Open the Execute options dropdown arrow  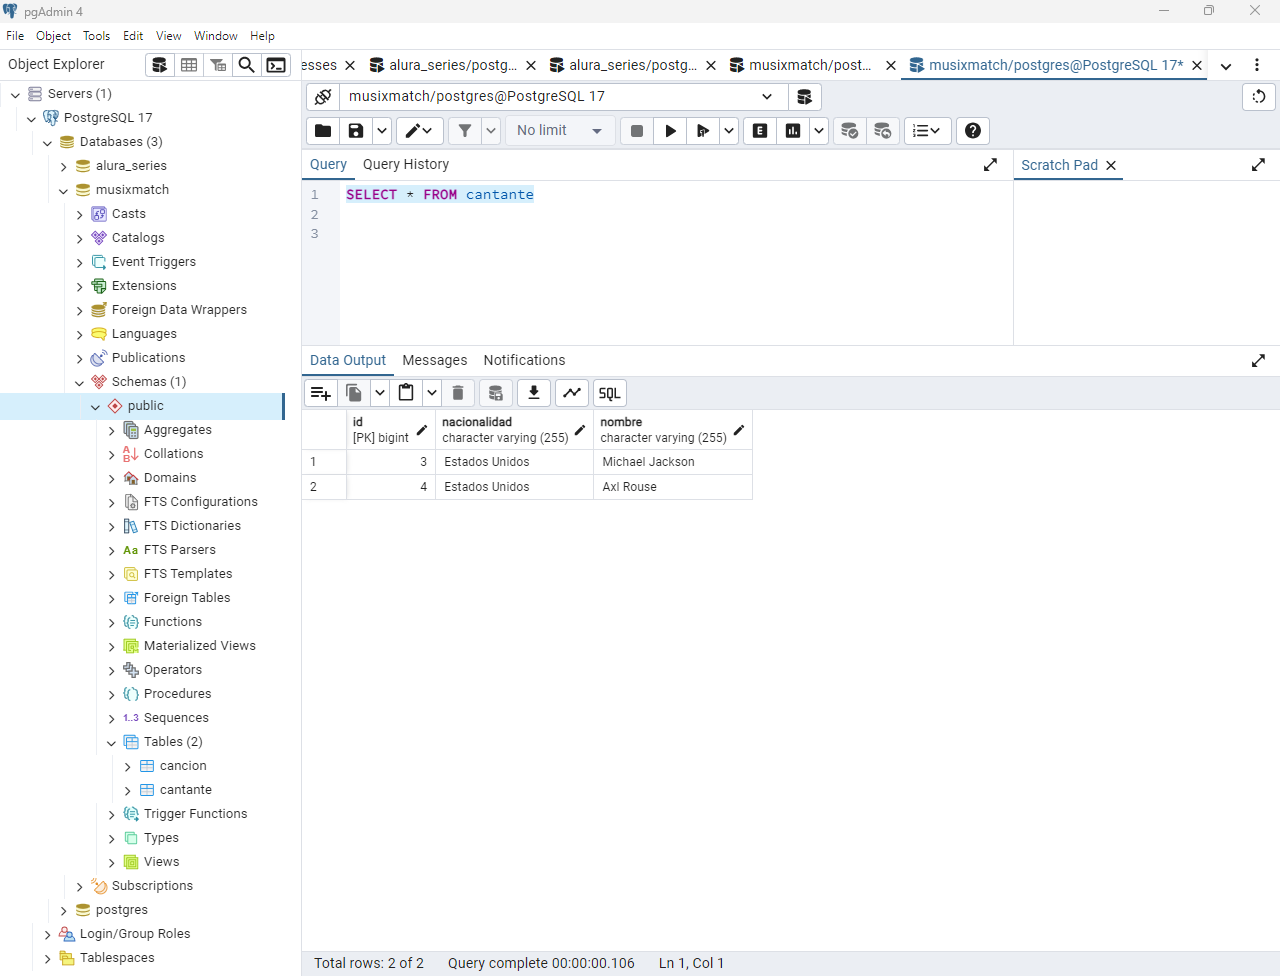click(729, 131)
